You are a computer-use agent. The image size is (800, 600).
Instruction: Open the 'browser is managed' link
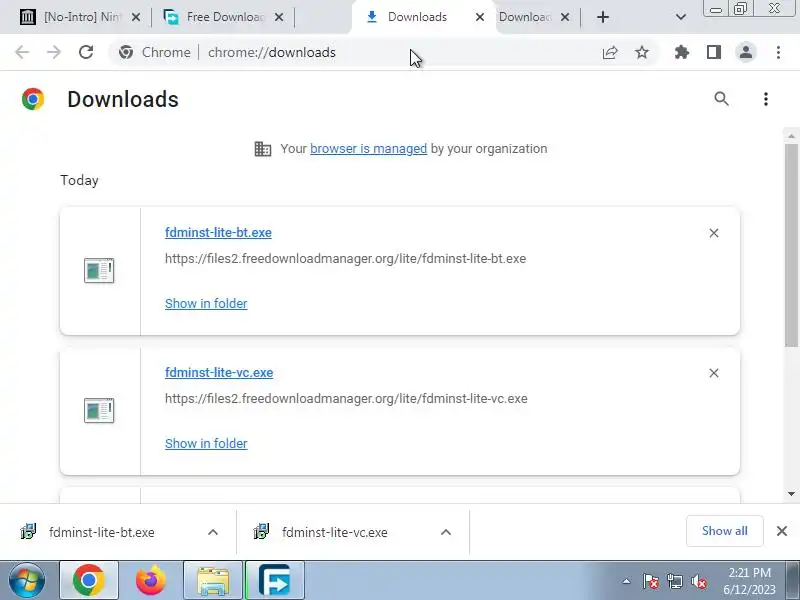click(368, 148)
